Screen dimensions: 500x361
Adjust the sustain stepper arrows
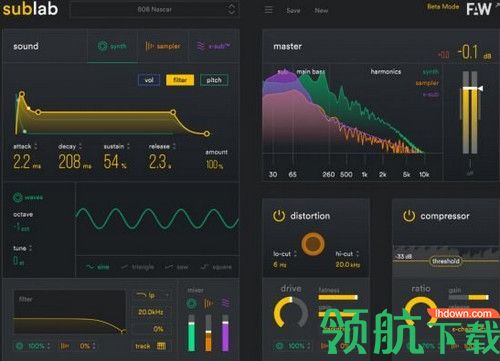pos(129,146)
